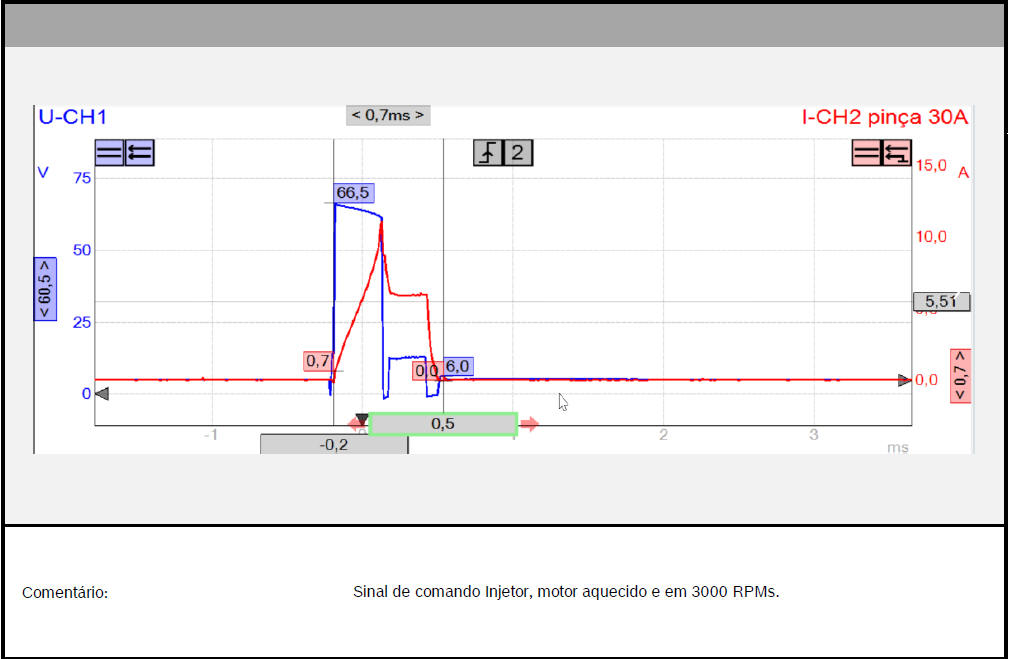This screenshot has width=1012, height=659.
Task: Click the red CH2 left-arrows icon
Action: point(896,153)
